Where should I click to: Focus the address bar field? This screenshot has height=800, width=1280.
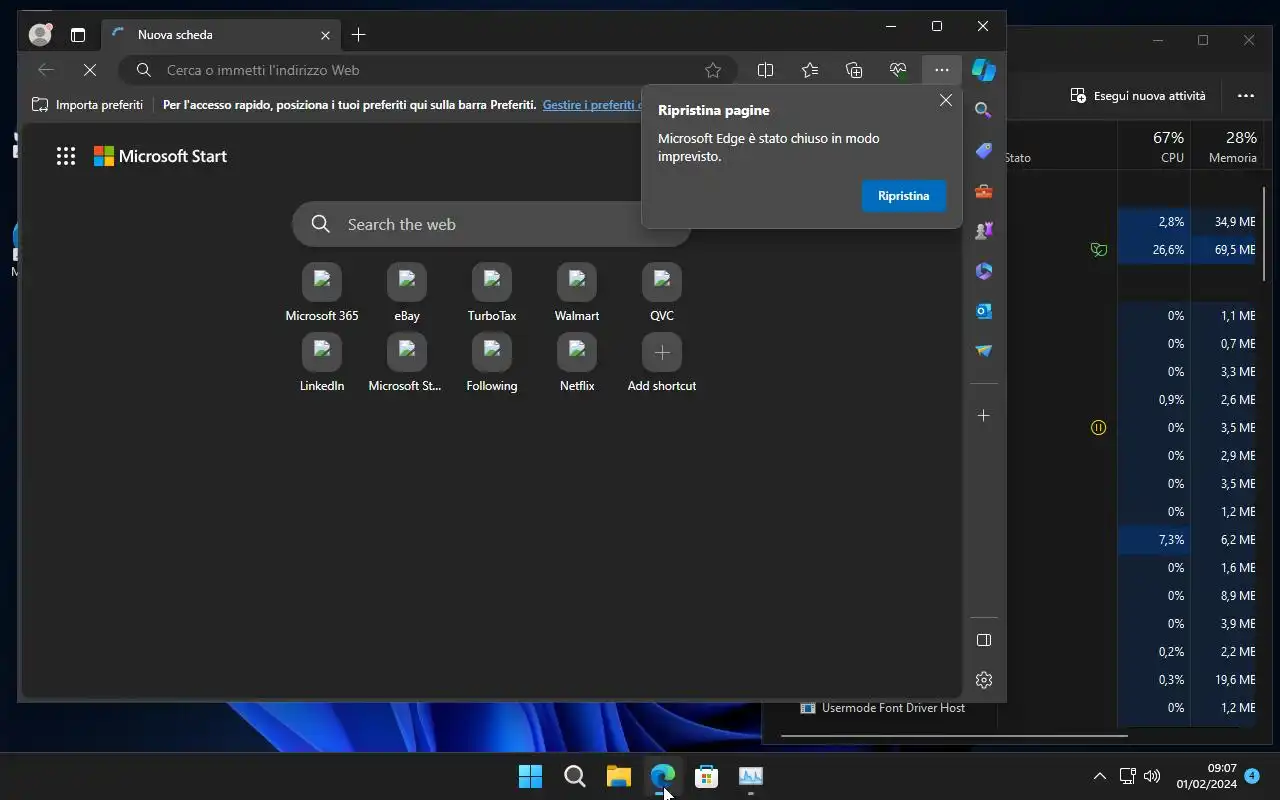click(428, 70)
